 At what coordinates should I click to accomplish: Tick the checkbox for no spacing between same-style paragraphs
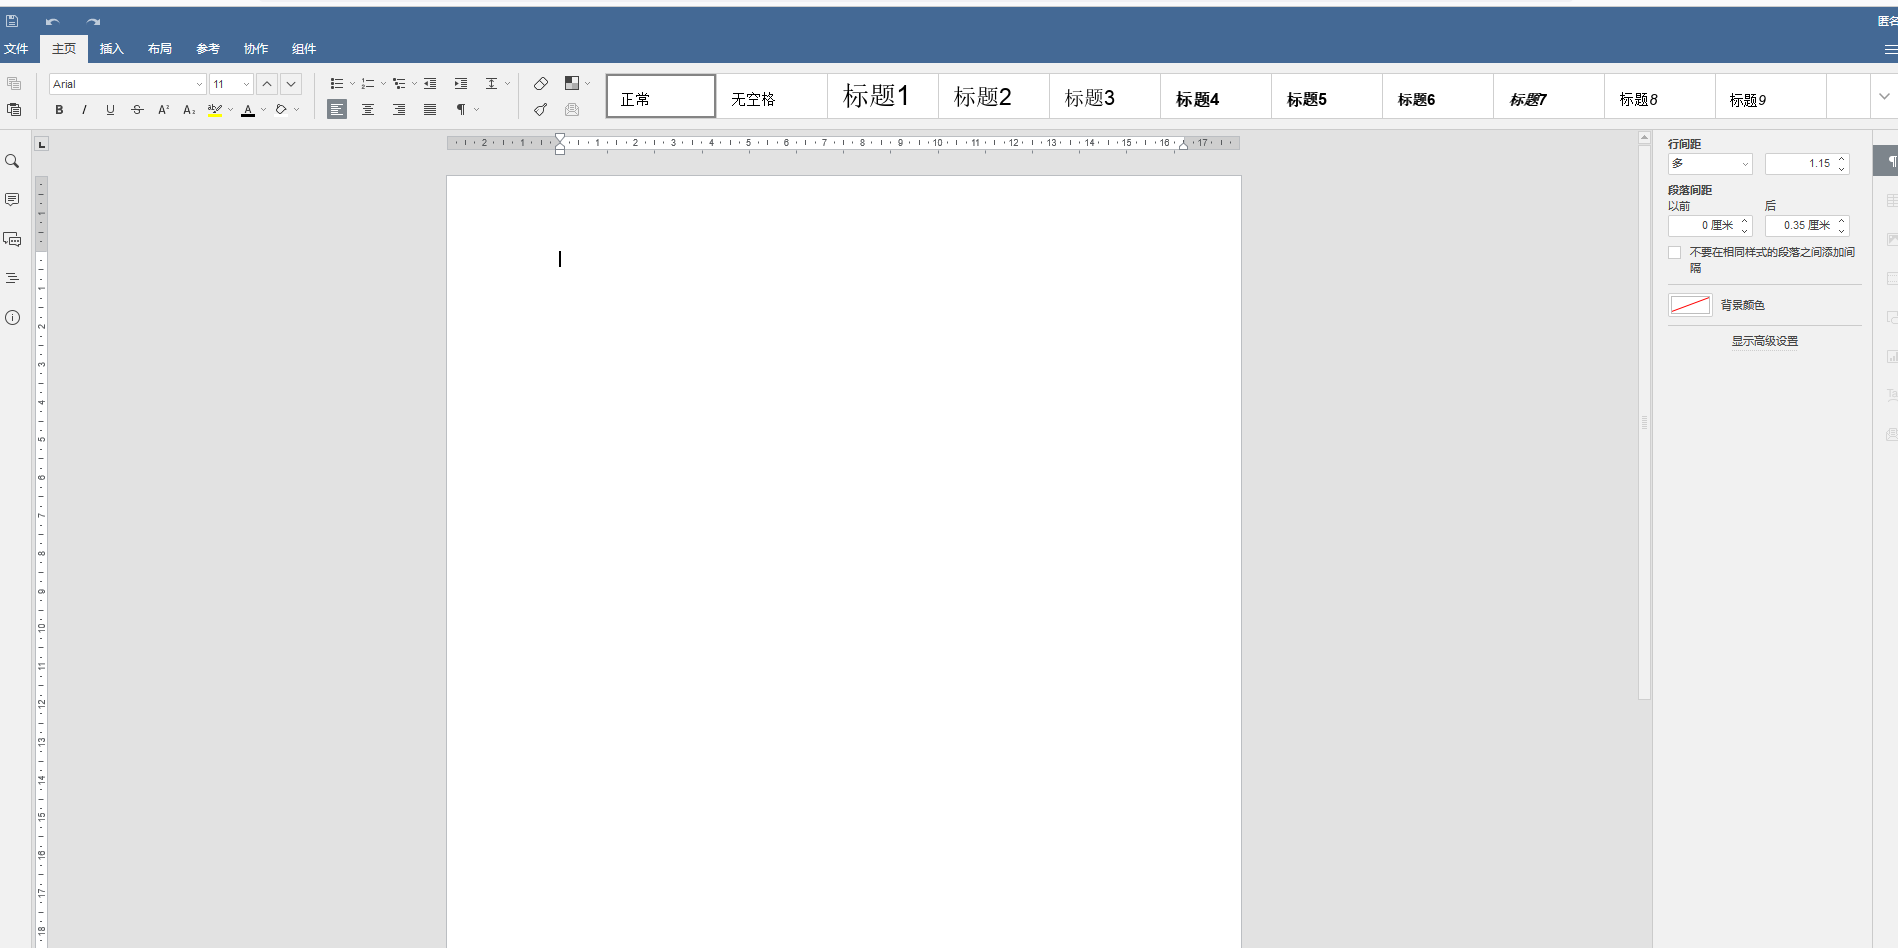coord(1675,253)
